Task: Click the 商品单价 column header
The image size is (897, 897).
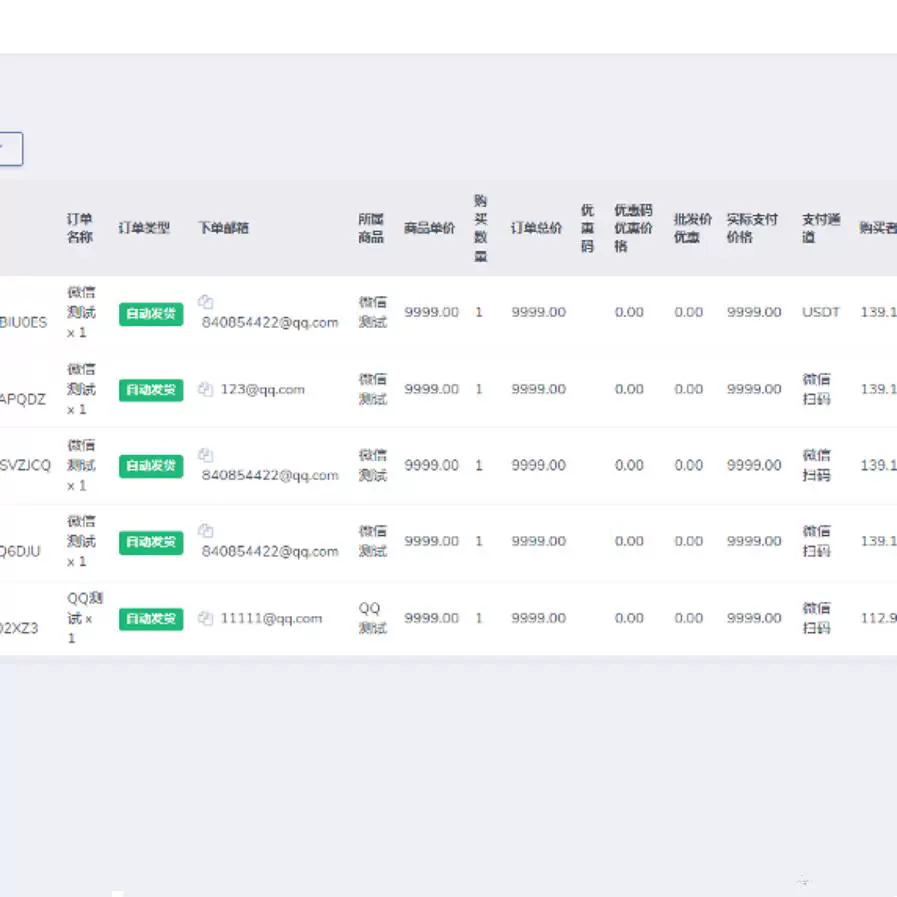Action: [x=429, y=228]
